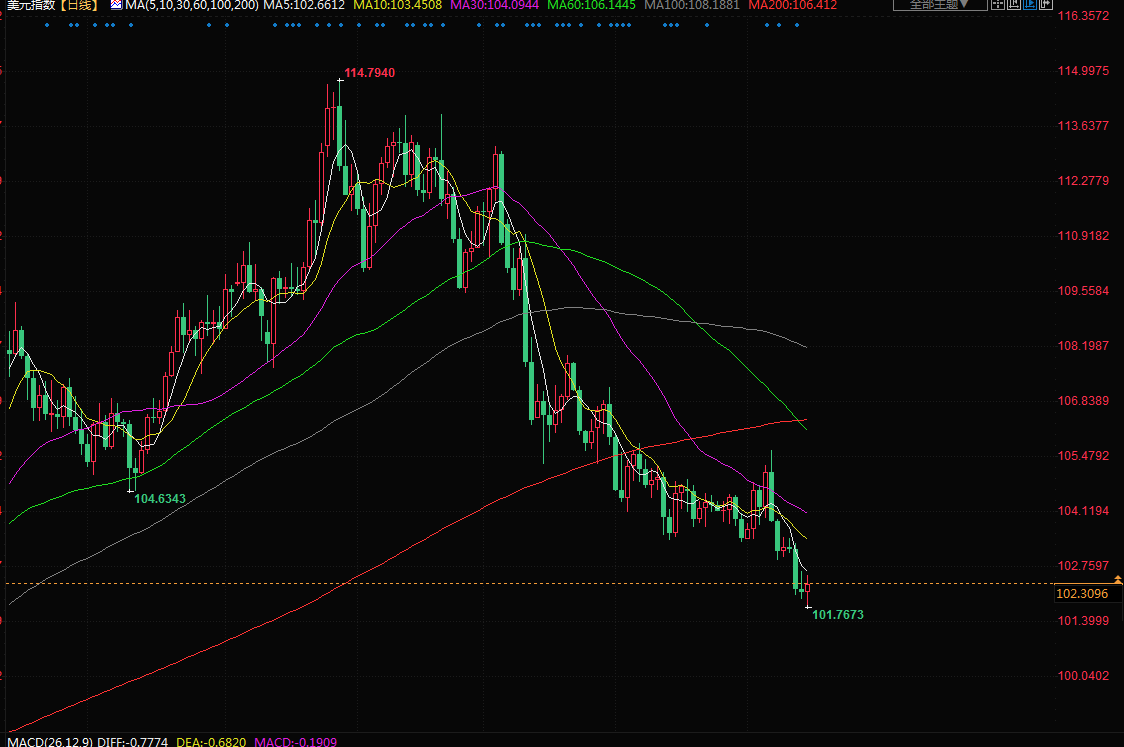
Task: Open MA(5,10,30,60,100,200) parameter settings
Action: click(x=191, y=5)
